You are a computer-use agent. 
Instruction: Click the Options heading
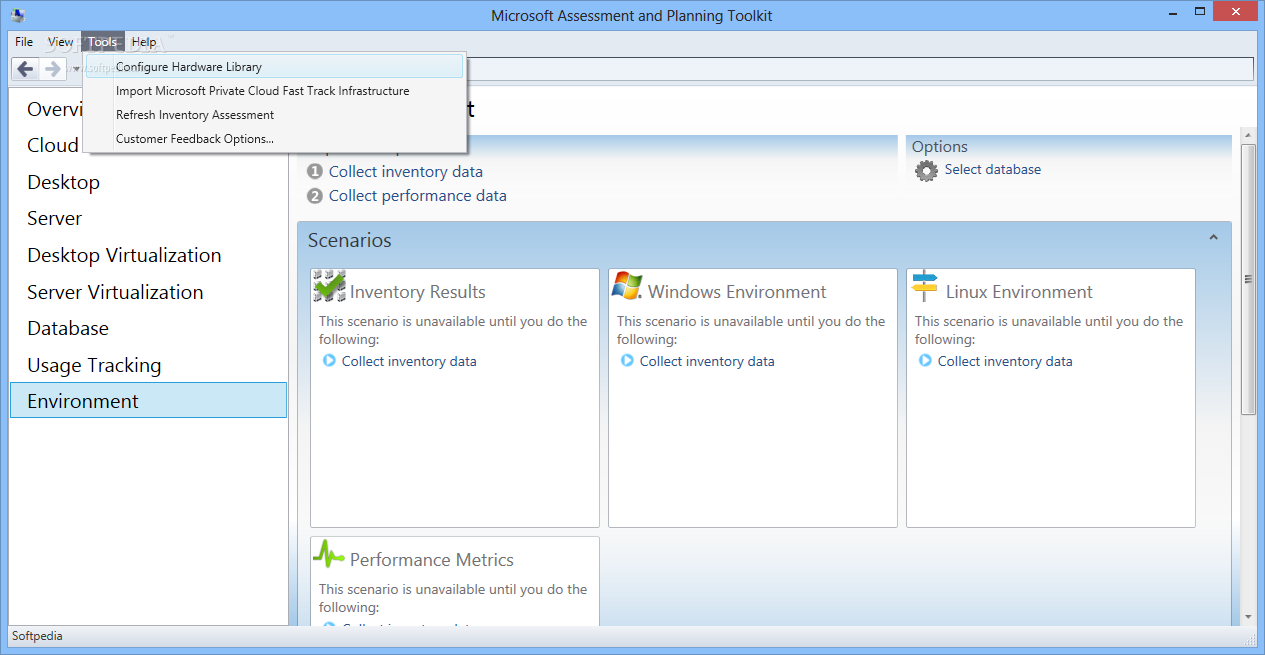coord(940,147)
